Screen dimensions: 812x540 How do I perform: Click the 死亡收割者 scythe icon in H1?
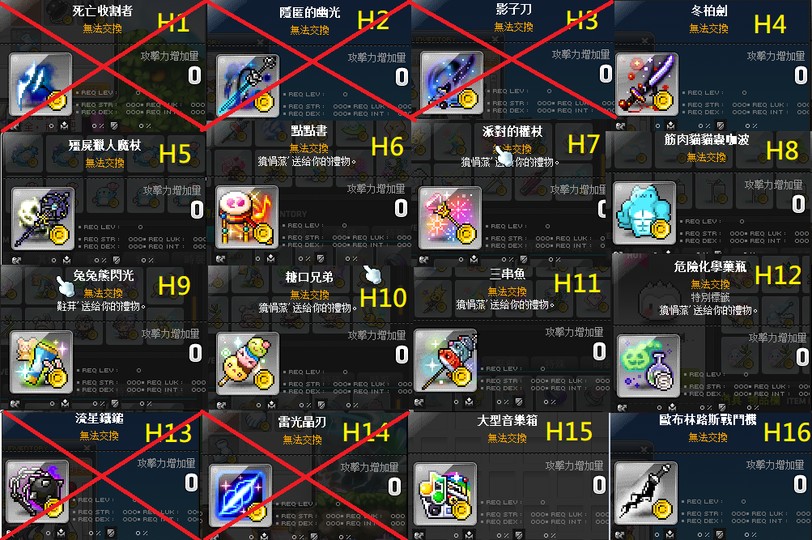coord(40,84)
